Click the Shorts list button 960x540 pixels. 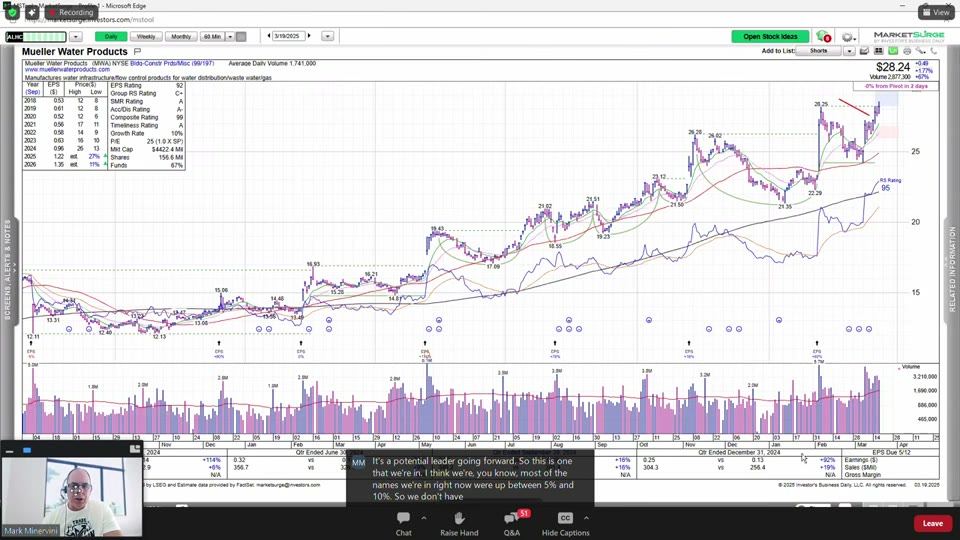tap(819, 51)
